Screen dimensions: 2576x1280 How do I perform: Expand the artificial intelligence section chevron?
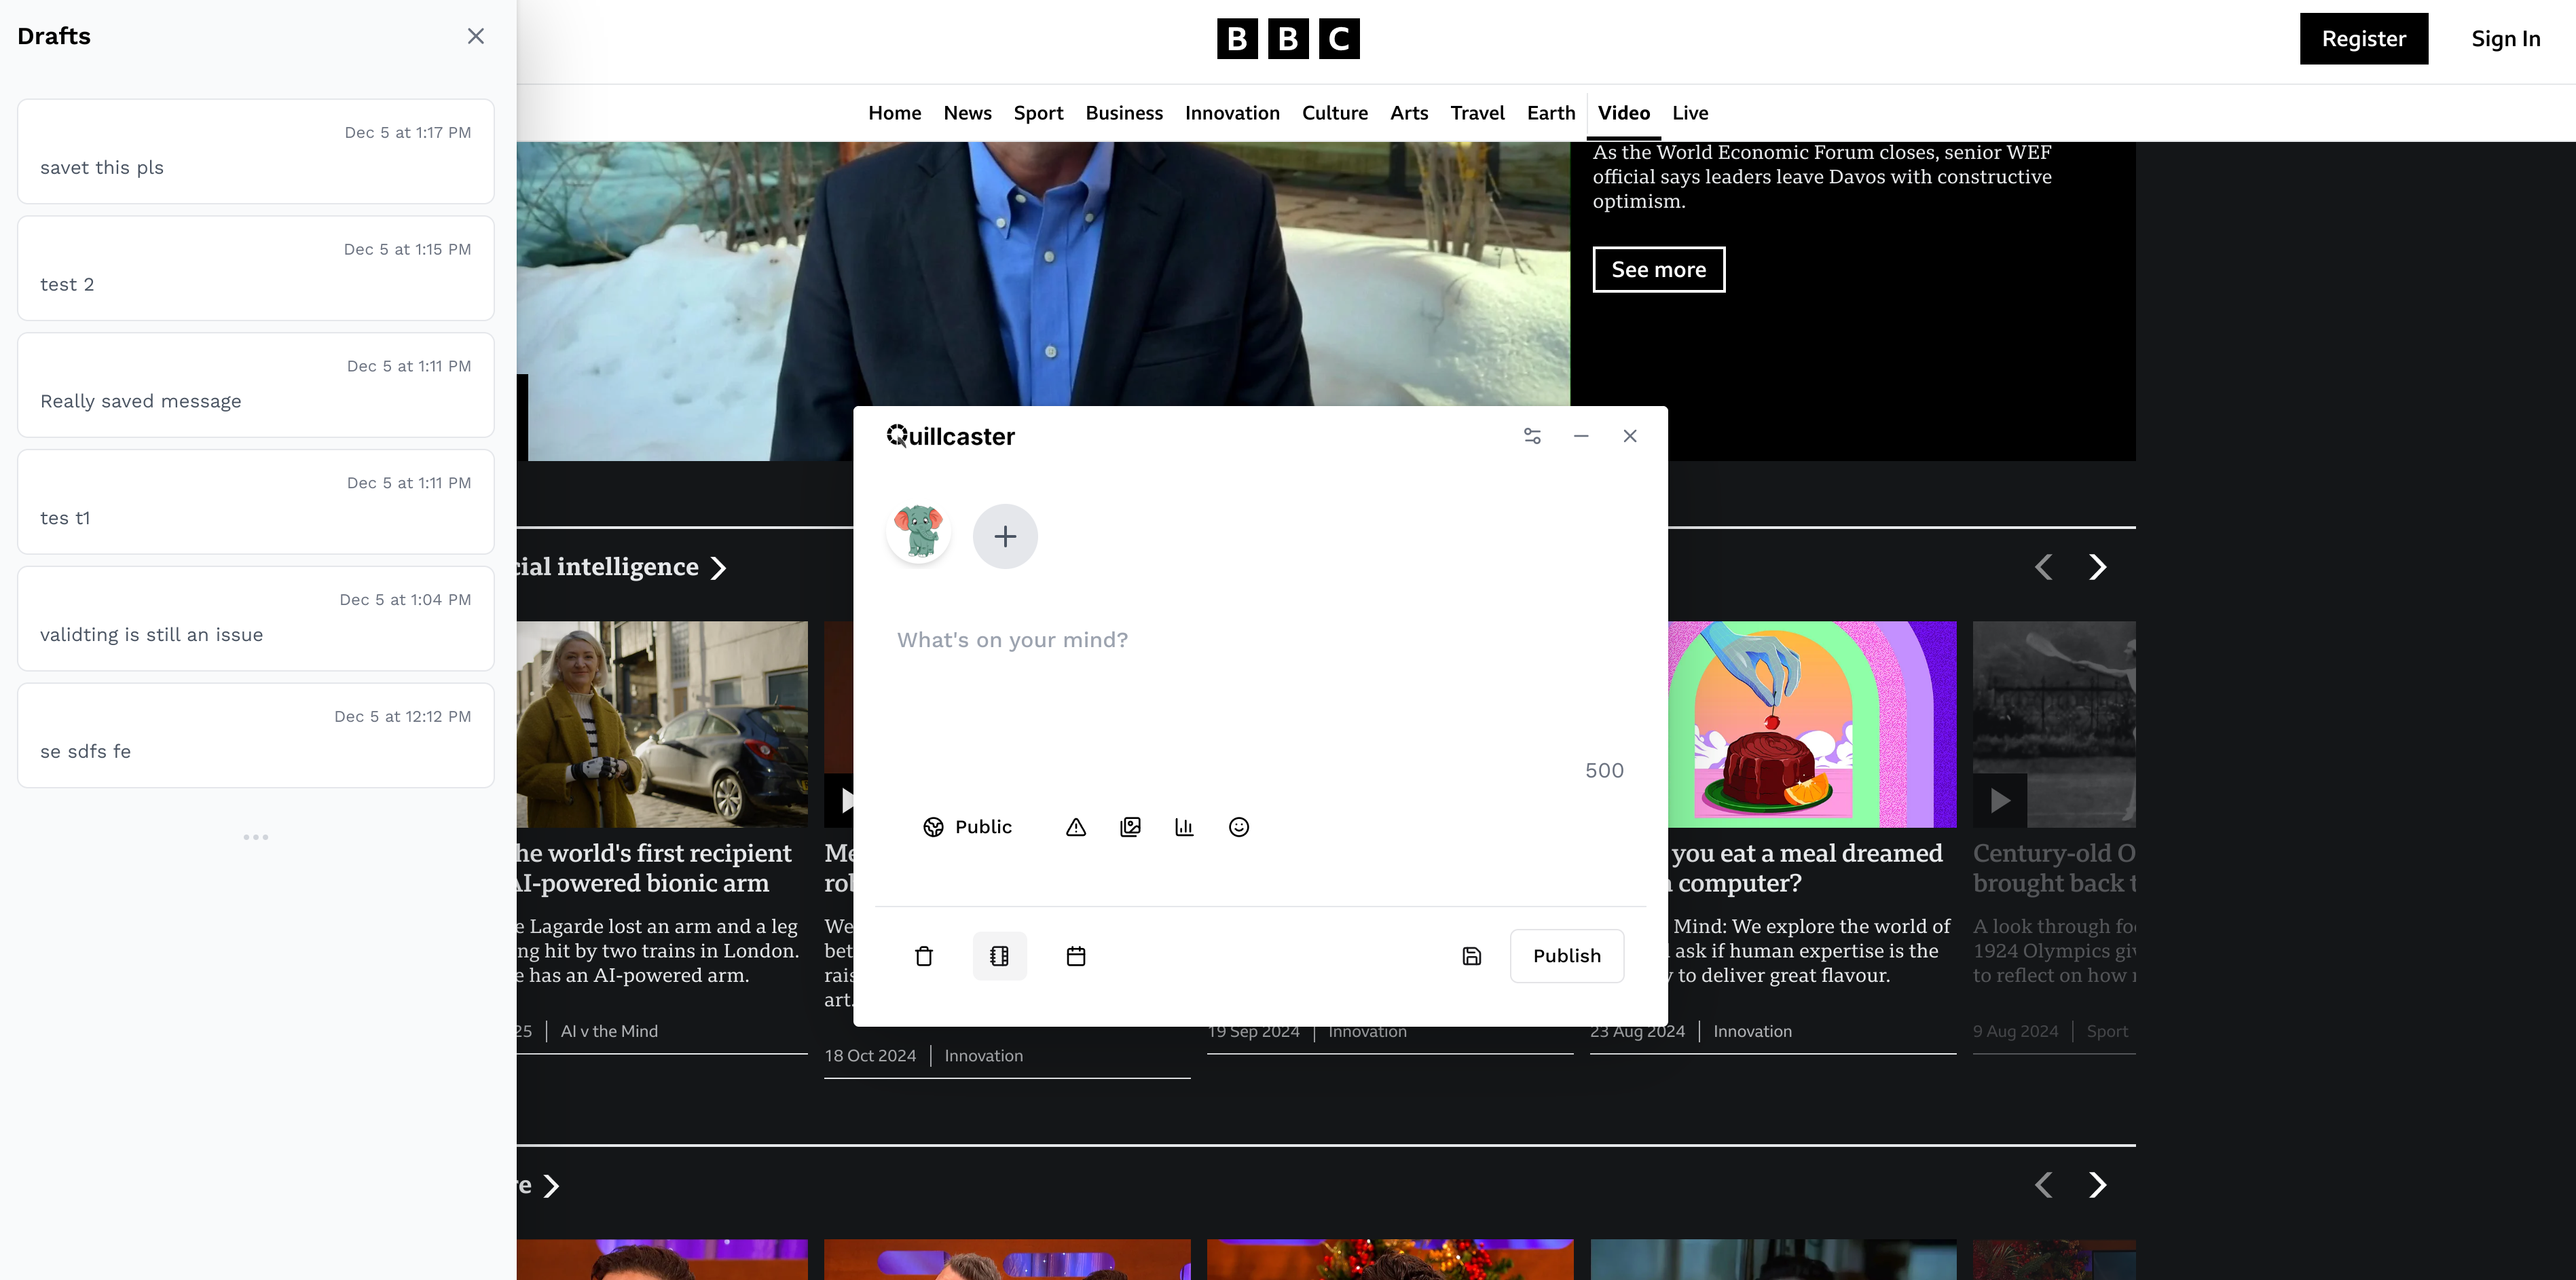pos(719,567)
